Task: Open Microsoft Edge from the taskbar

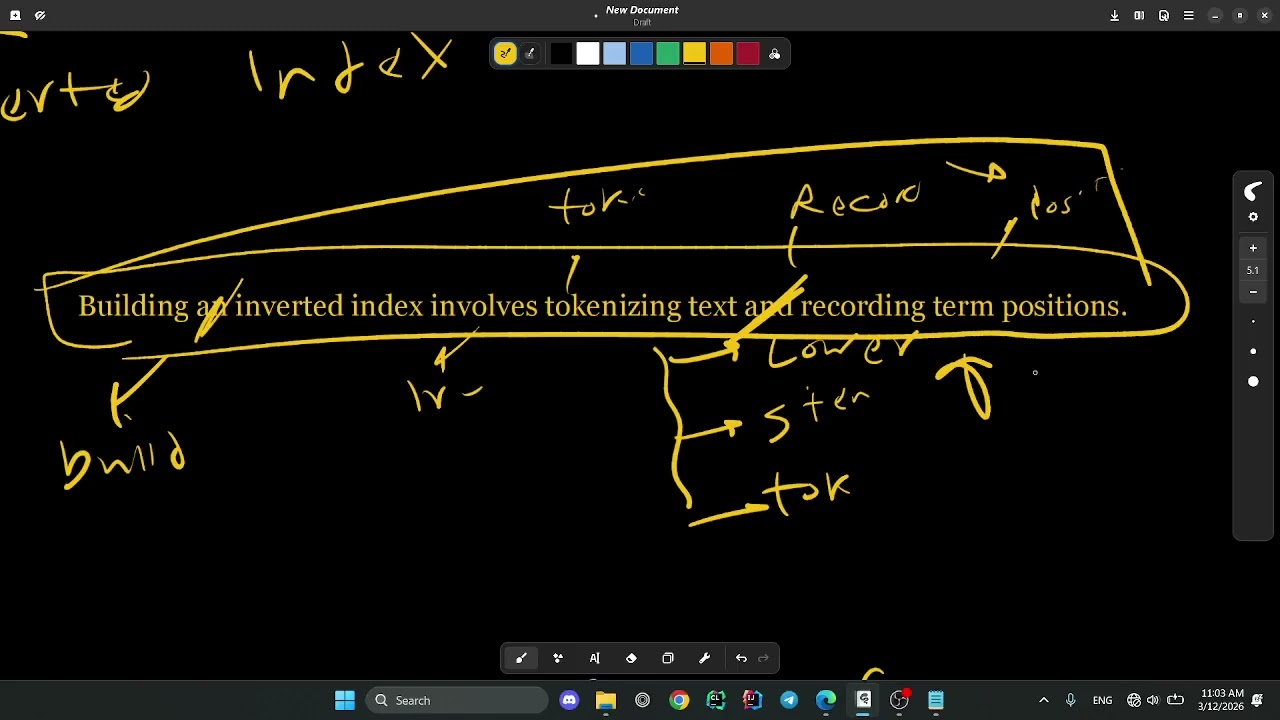Action: pos(826,700)
